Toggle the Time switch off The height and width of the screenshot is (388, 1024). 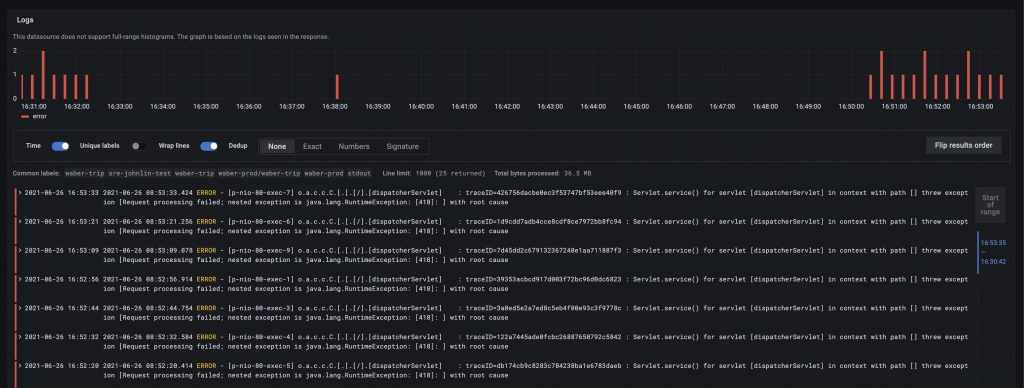pos(60,146)
